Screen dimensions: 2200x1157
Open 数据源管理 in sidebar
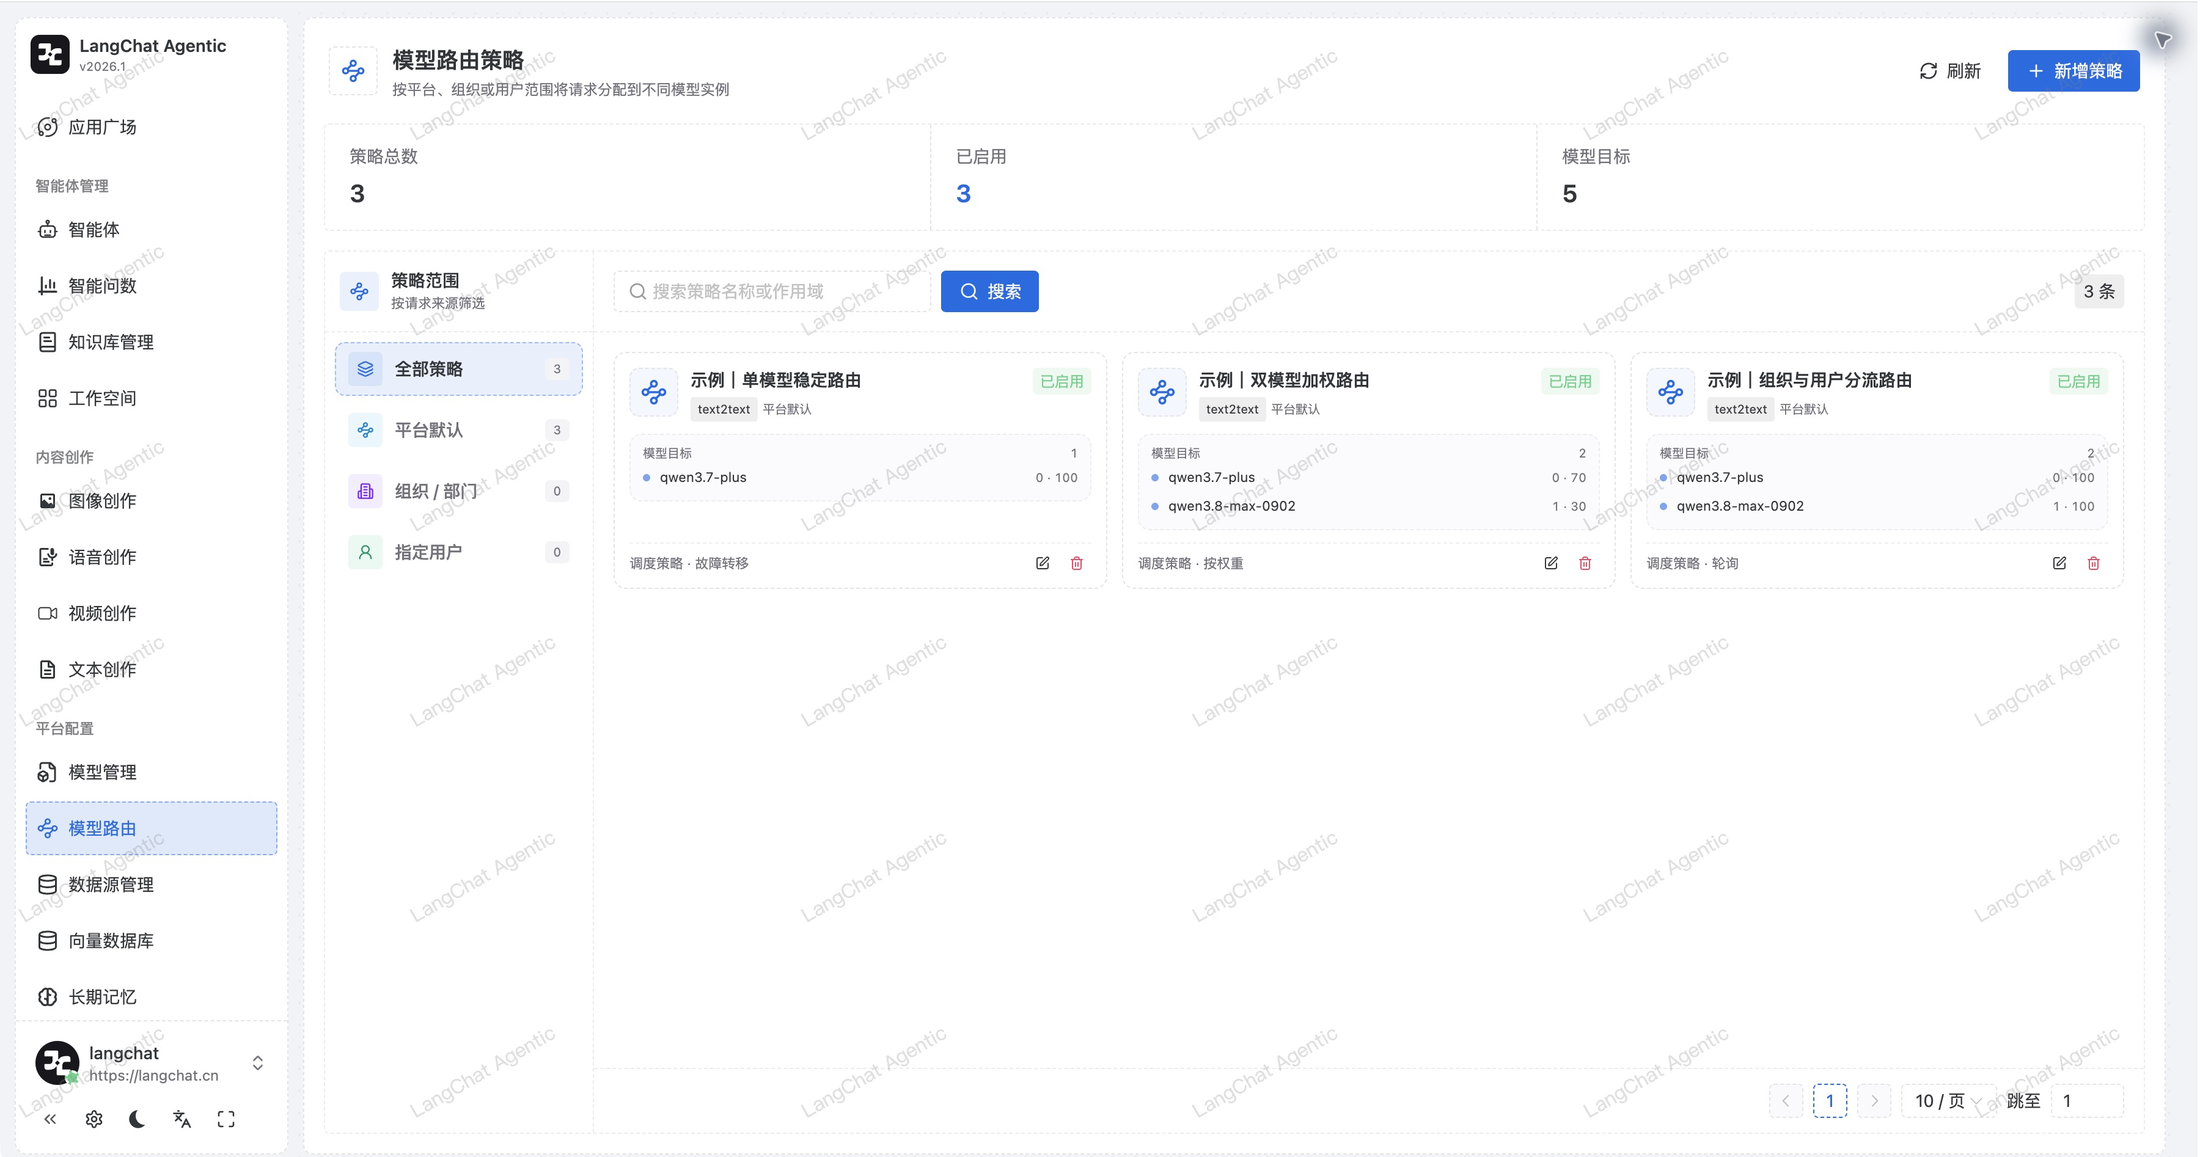coord(151,884)
